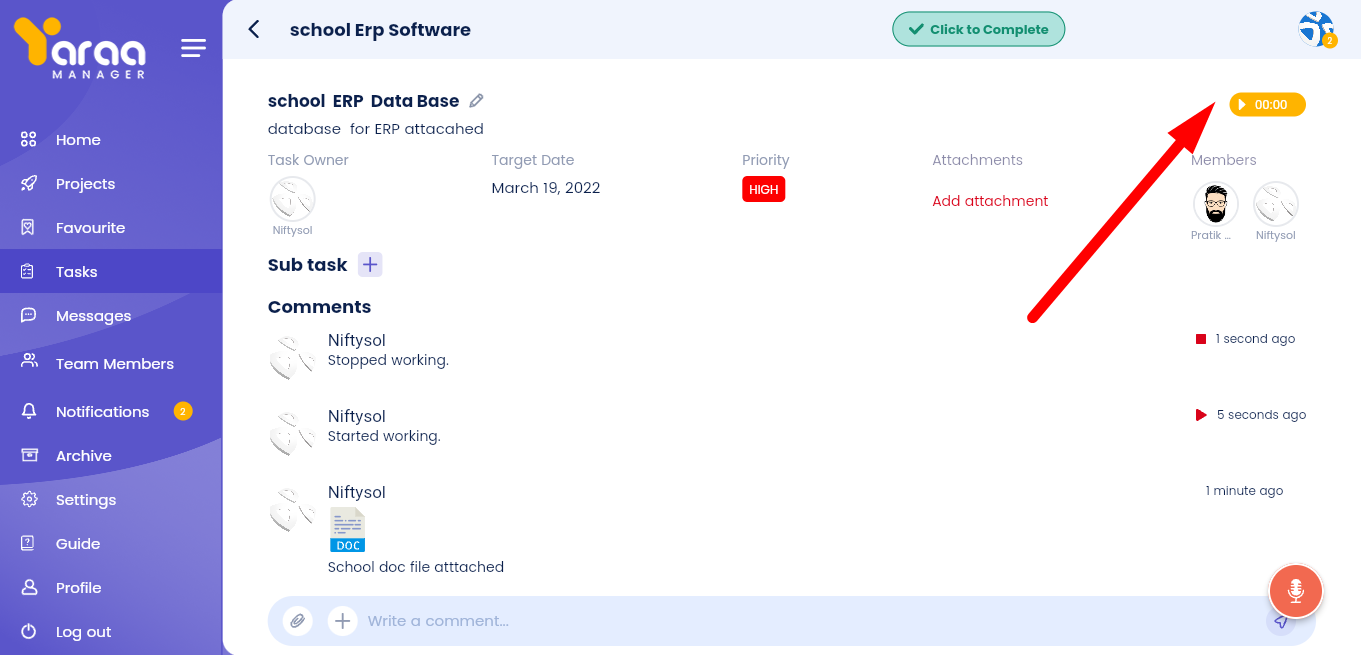Image resolution: width=1361 pixels, height=655 pixels.
Task: Open the attached DOC file icon
Action: click(x=347, y=530)
